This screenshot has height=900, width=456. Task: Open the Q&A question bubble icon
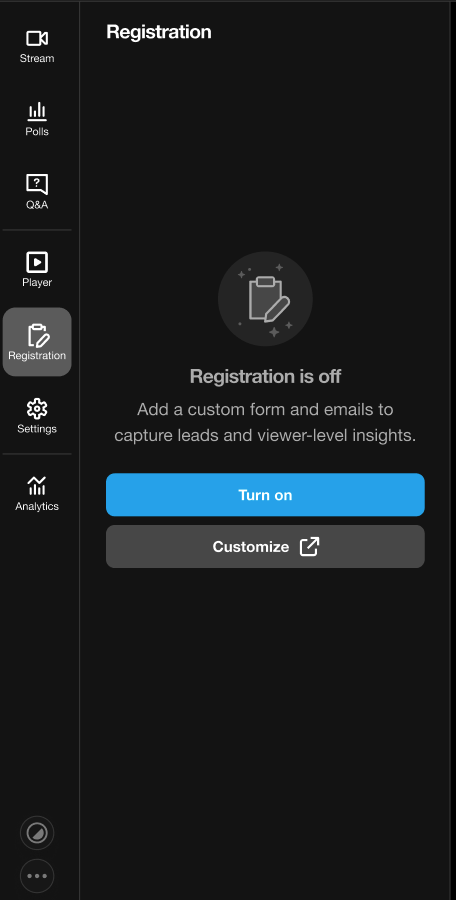(37, 185)
